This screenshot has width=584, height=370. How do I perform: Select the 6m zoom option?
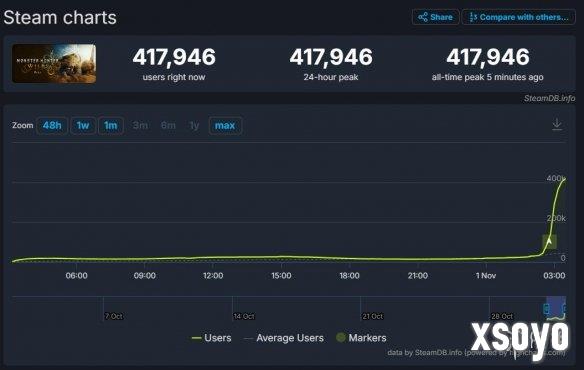point(168,126)
